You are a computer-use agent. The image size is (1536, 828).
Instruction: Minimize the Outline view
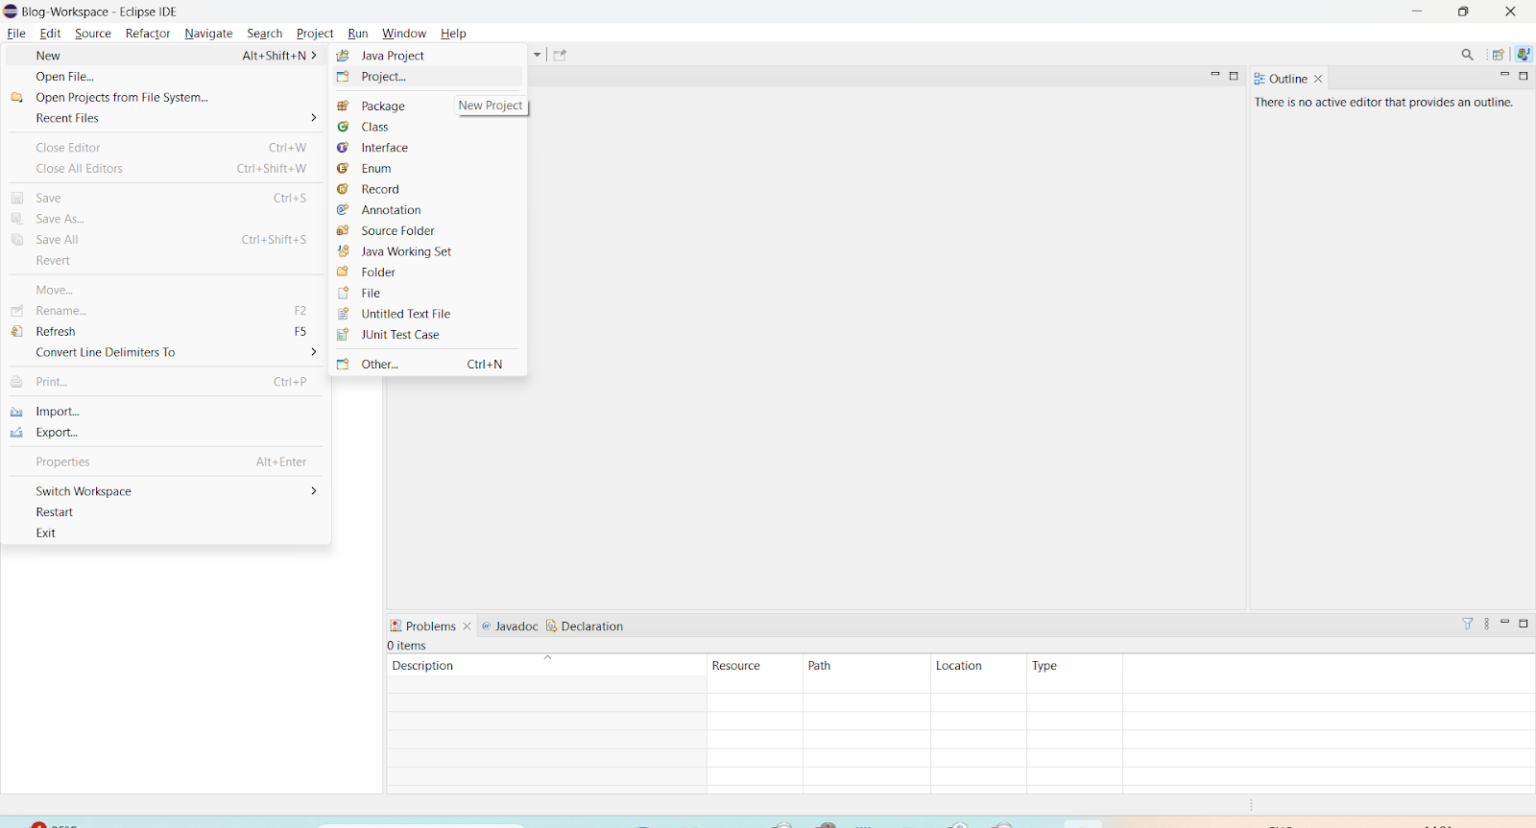click(1504, 73)
